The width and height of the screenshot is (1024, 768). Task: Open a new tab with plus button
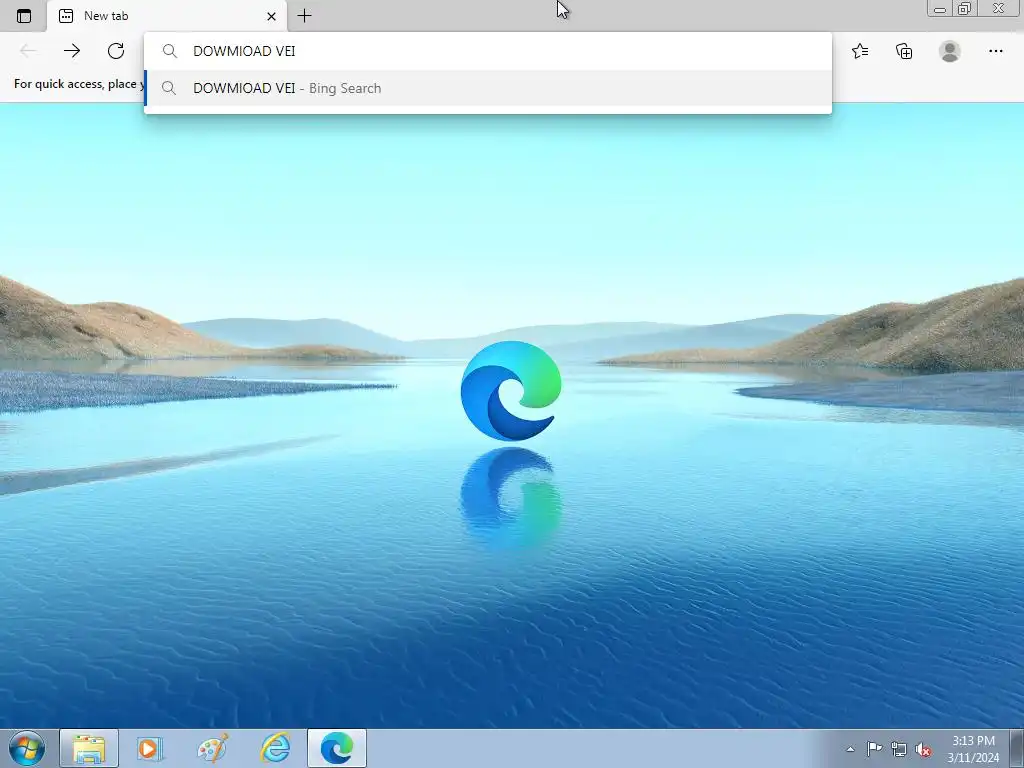pos(304,16)
